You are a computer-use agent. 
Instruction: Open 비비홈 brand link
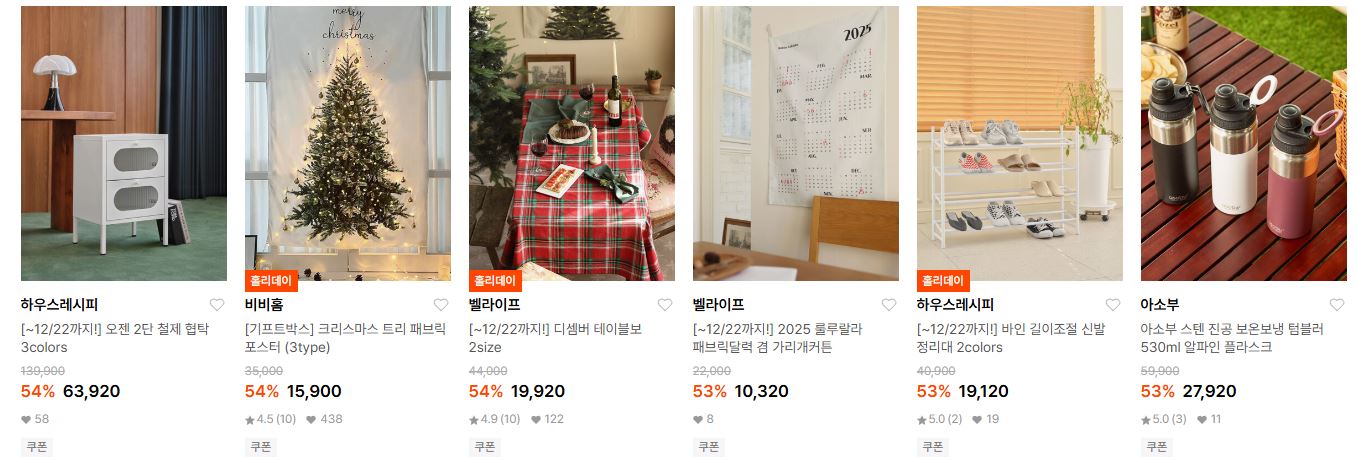(x=264, y=305)
